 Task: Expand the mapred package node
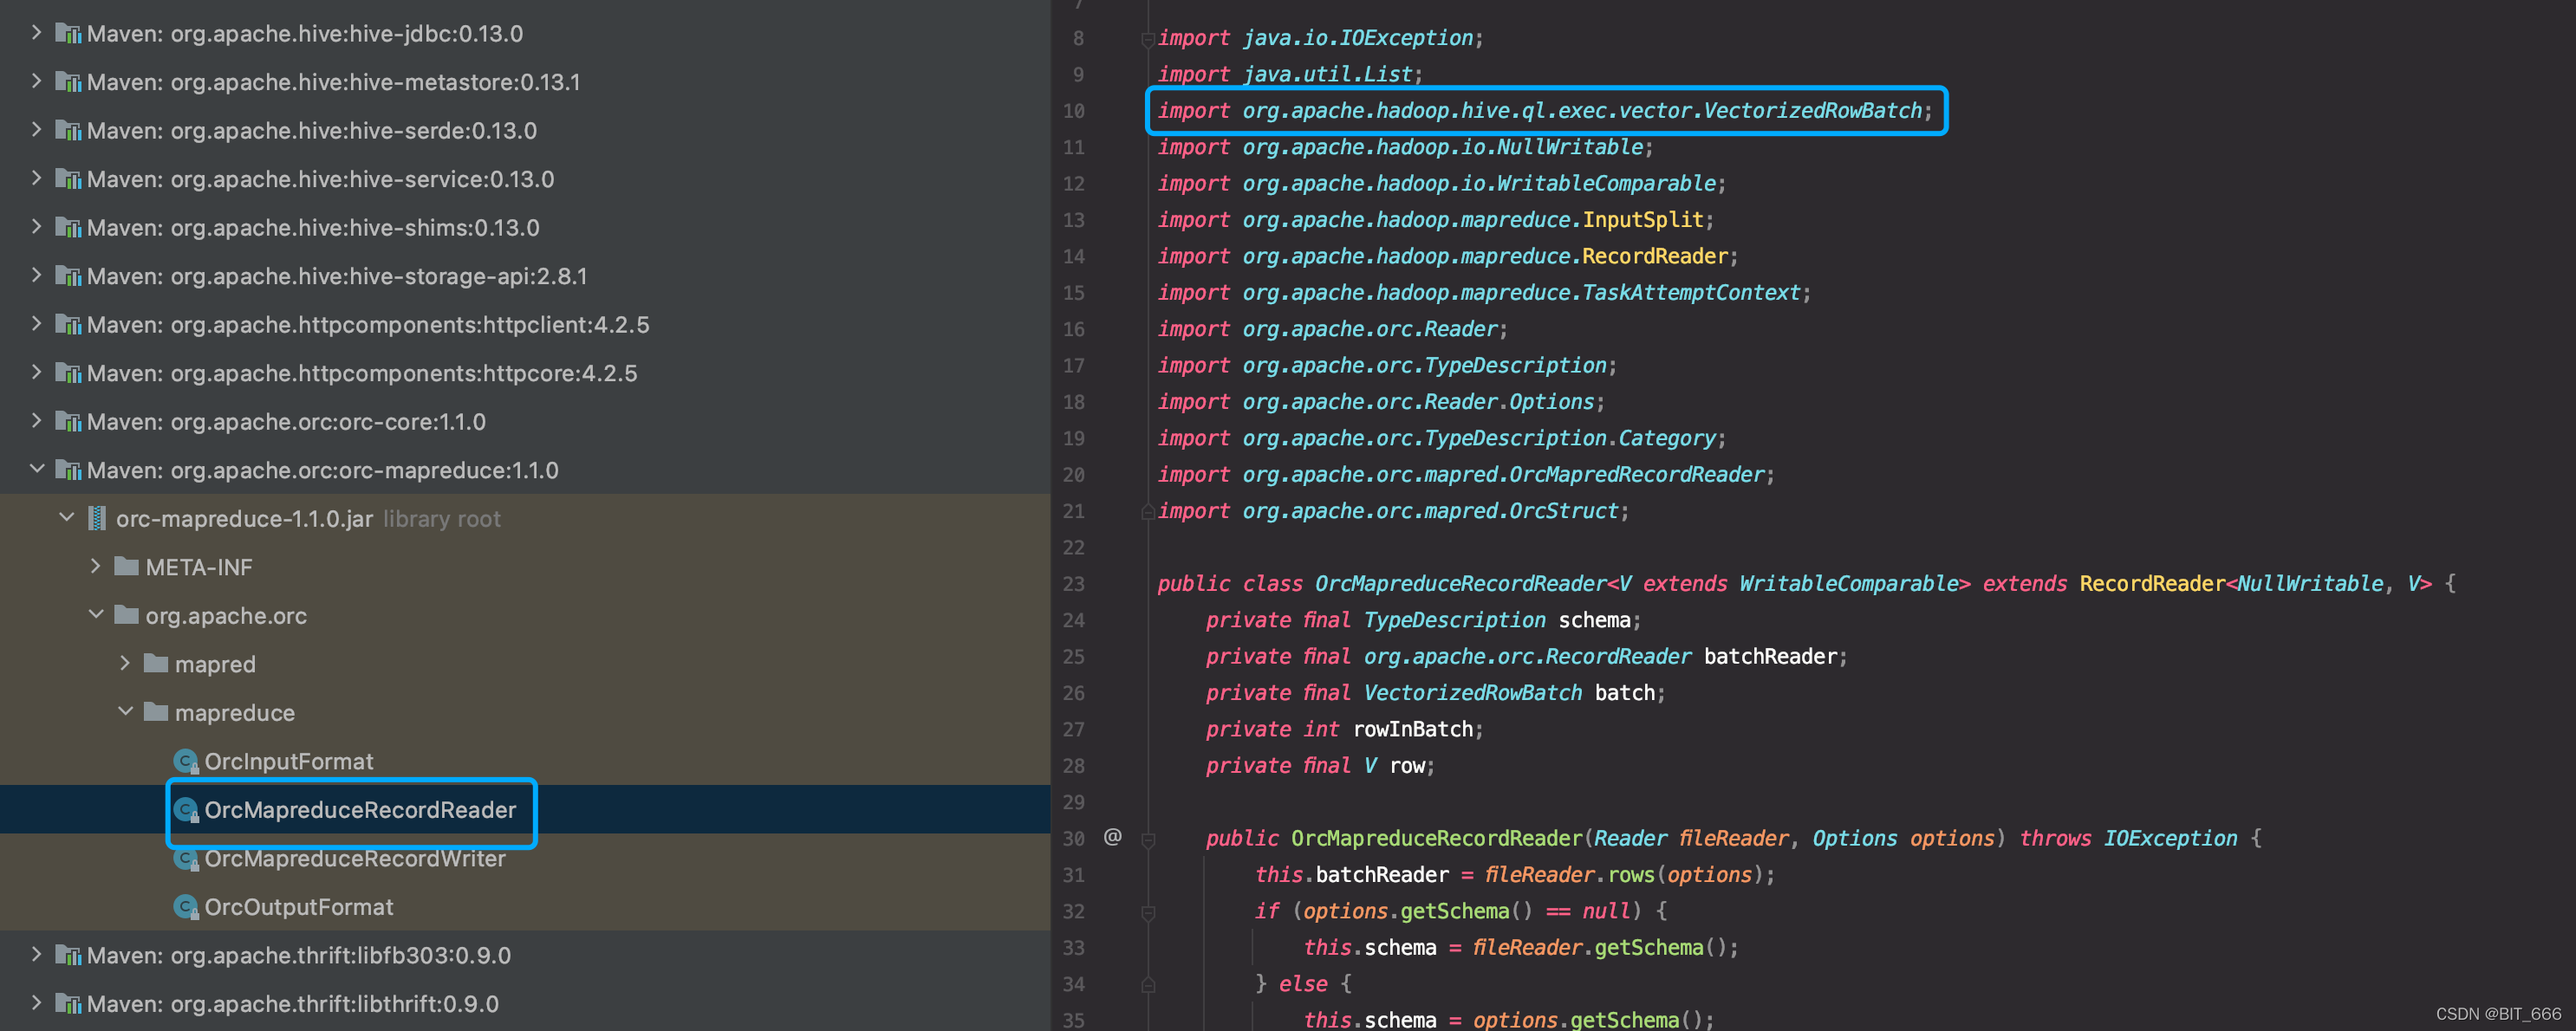tap(126, 663)
